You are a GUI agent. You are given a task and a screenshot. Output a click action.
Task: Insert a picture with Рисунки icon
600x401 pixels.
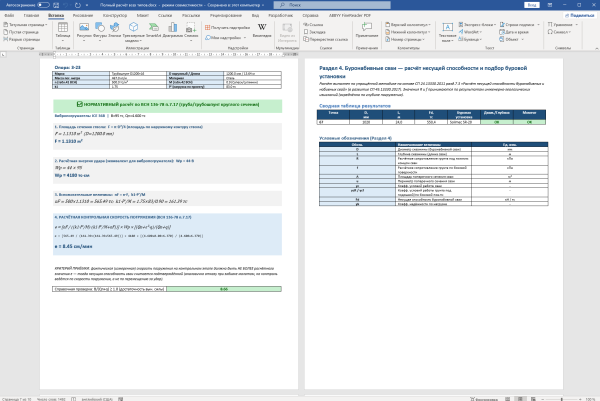coord(84,30)
